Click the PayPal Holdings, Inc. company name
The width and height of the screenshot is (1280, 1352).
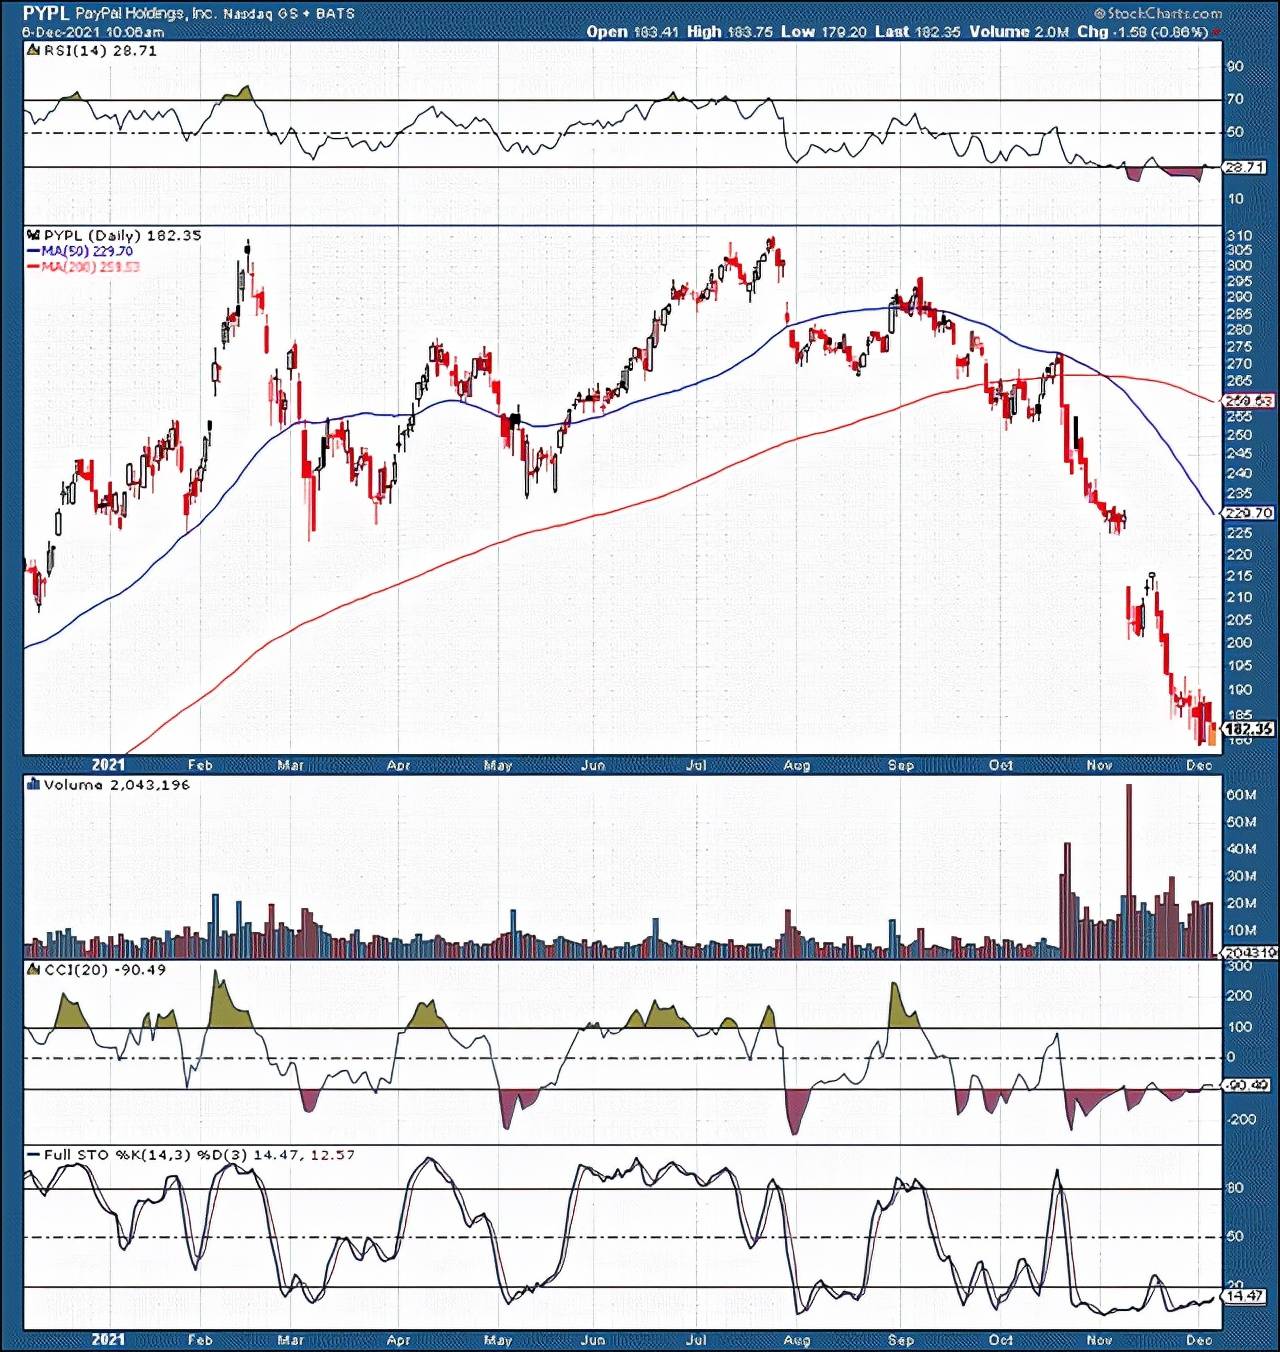coord(144,14)
